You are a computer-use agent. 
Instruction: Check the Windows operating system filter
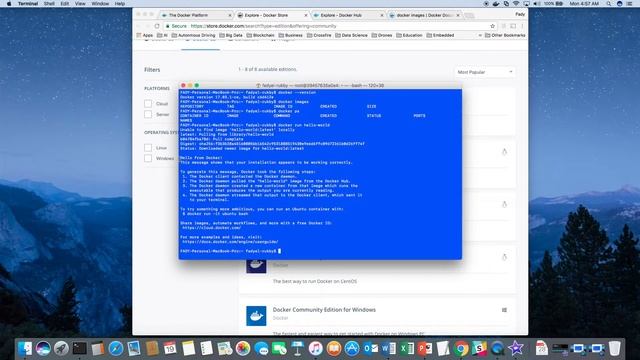[x=148, y=158]
